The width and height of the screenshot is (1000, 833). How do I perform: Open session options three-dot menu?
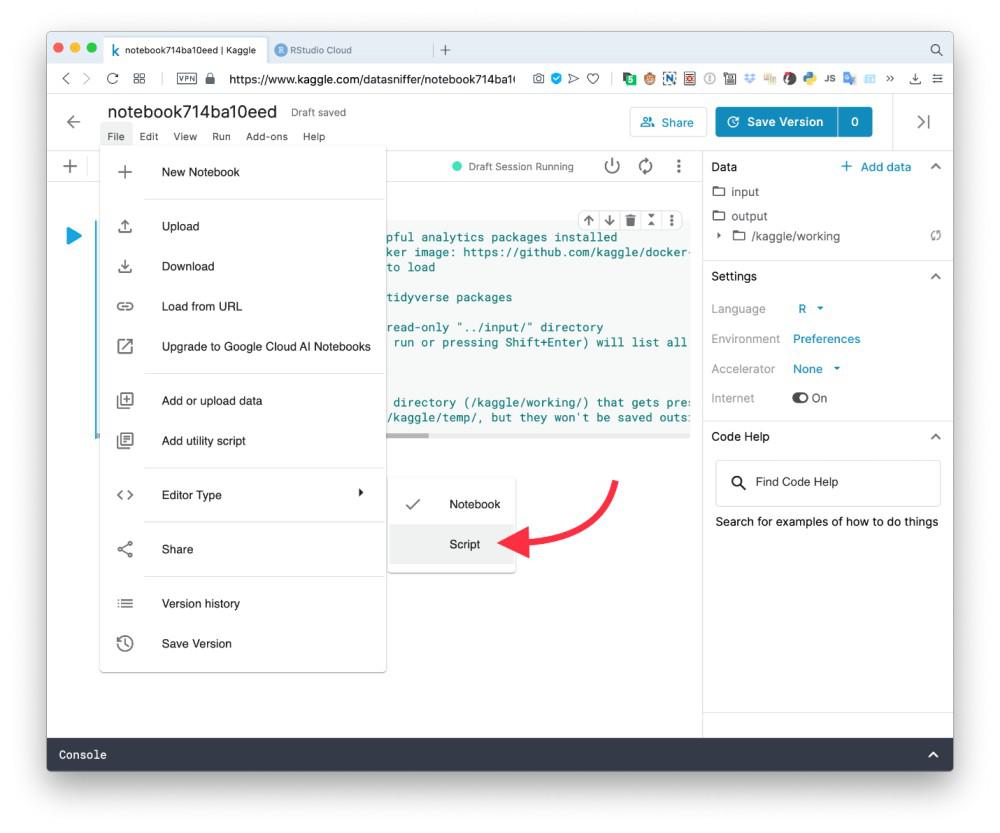[x=679, y=166]
